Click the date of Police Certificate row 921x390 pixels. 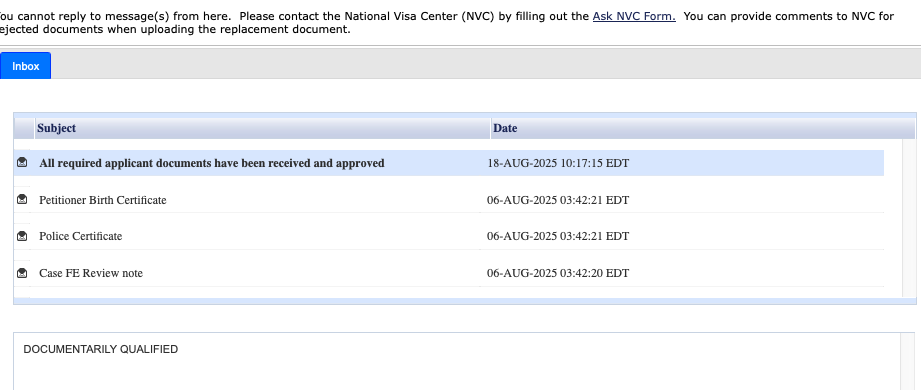(558, 236)
